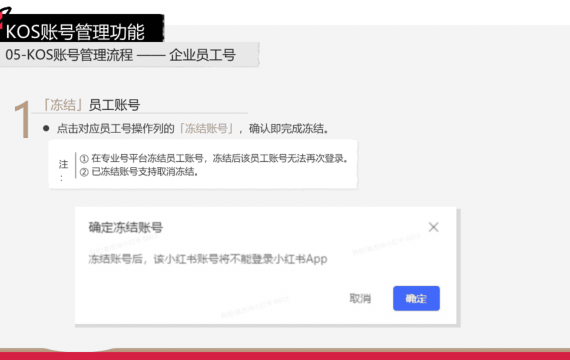Select the dialog title 确定冻结账号

pyautogui.click(x=126, y=228)
